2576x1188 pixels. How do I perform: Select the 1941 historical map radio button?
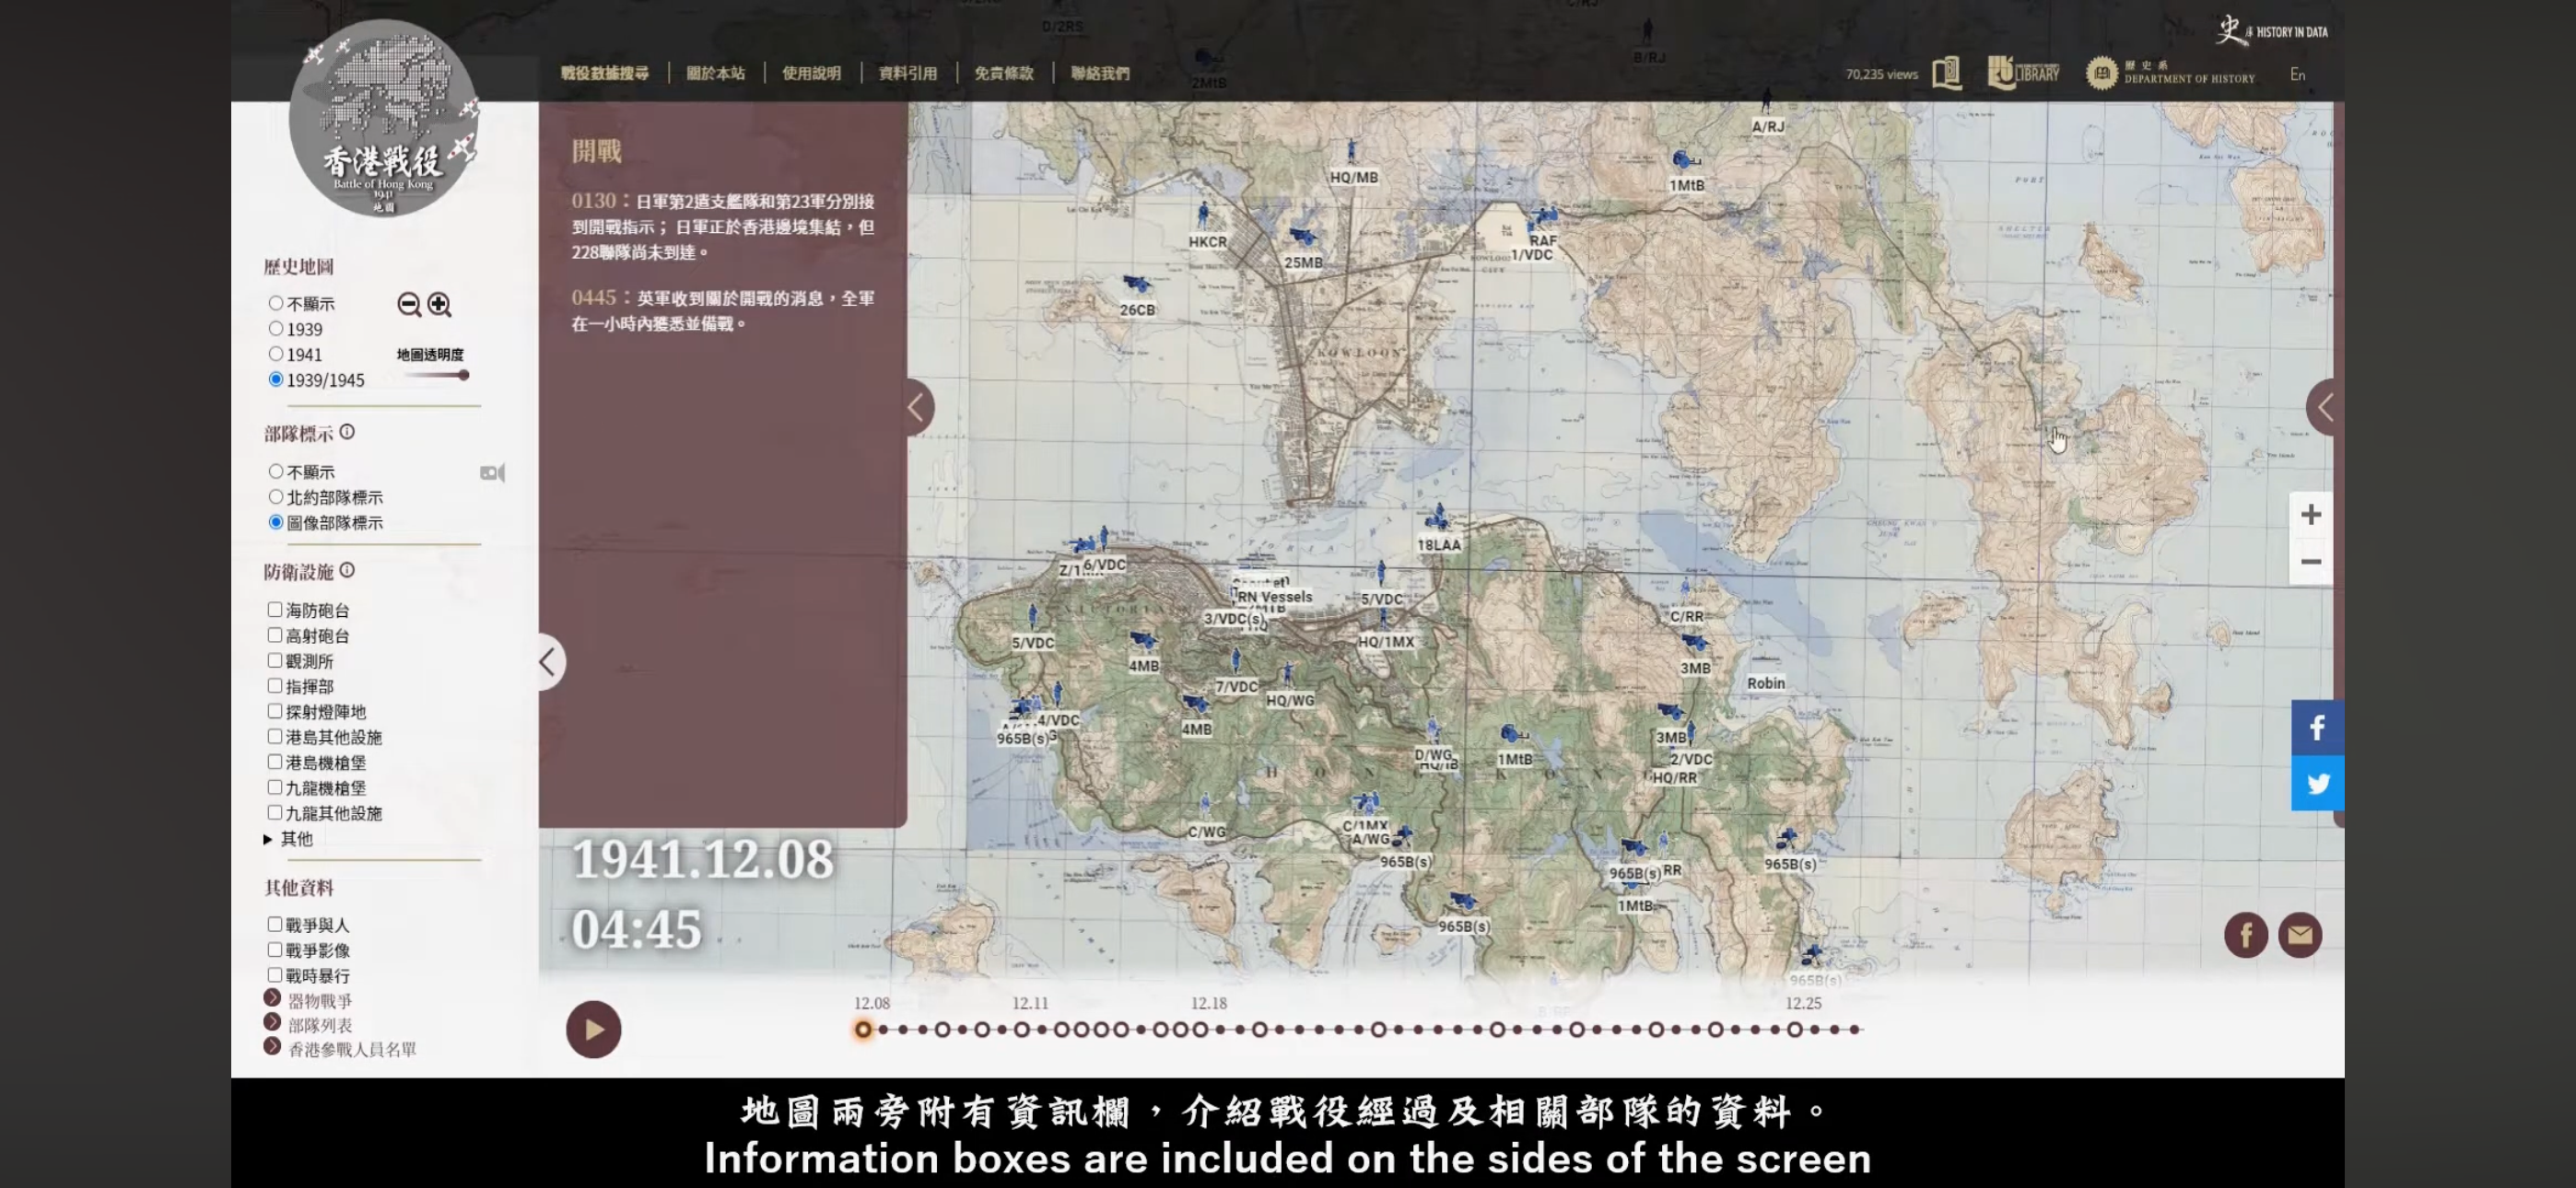point(276,354)
